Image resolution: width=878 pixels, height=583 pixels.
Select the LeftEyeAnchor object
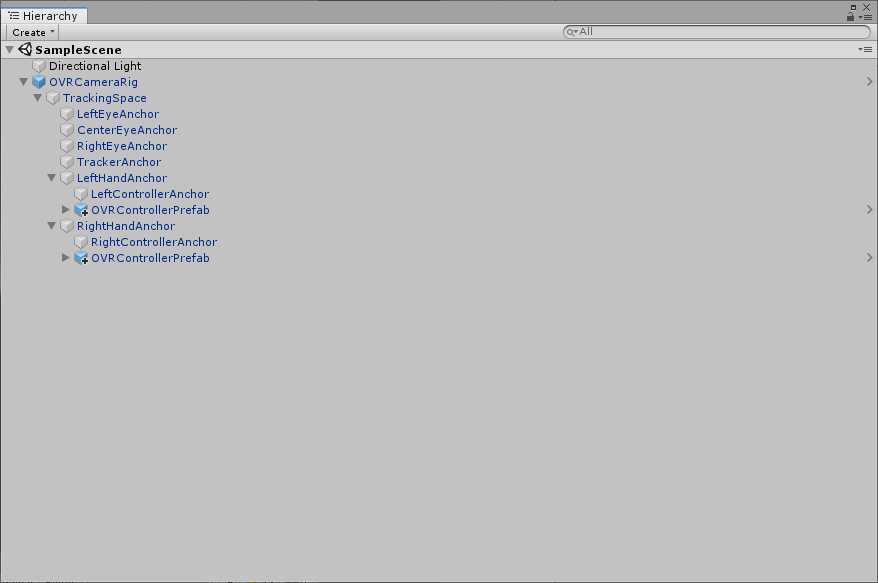coord(118,114)
